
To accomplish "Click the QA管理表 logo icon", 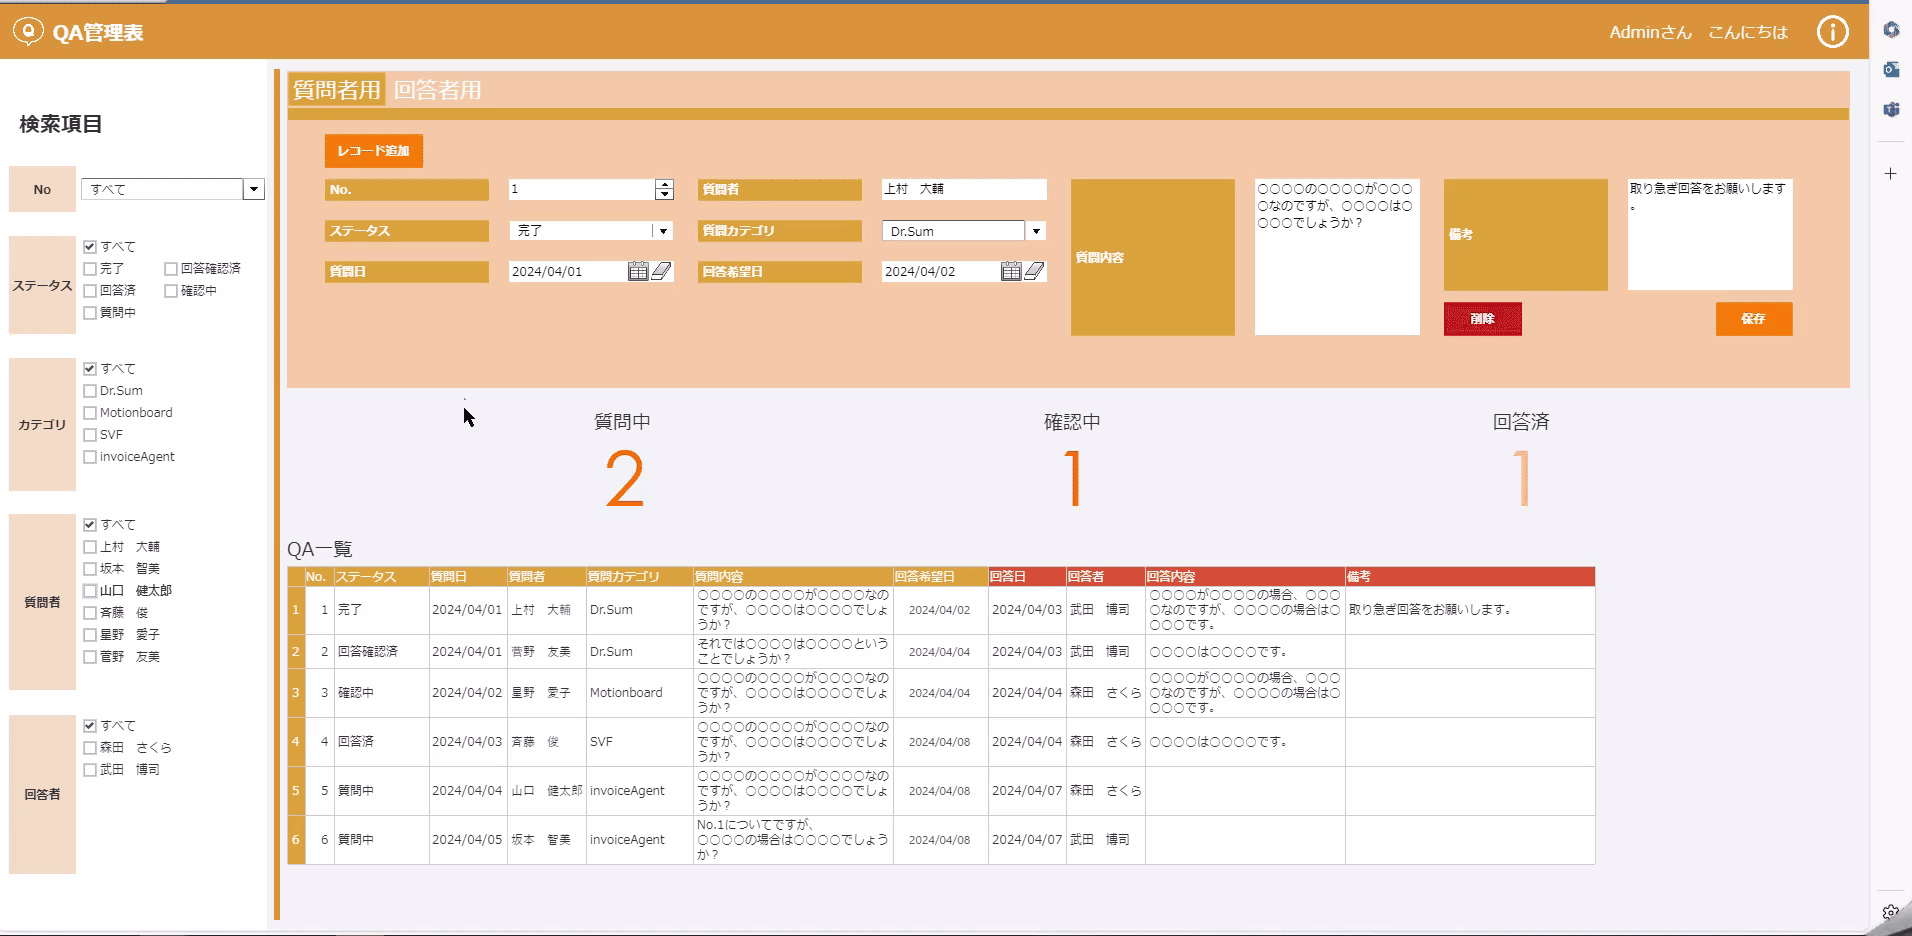I will (29, 30).
